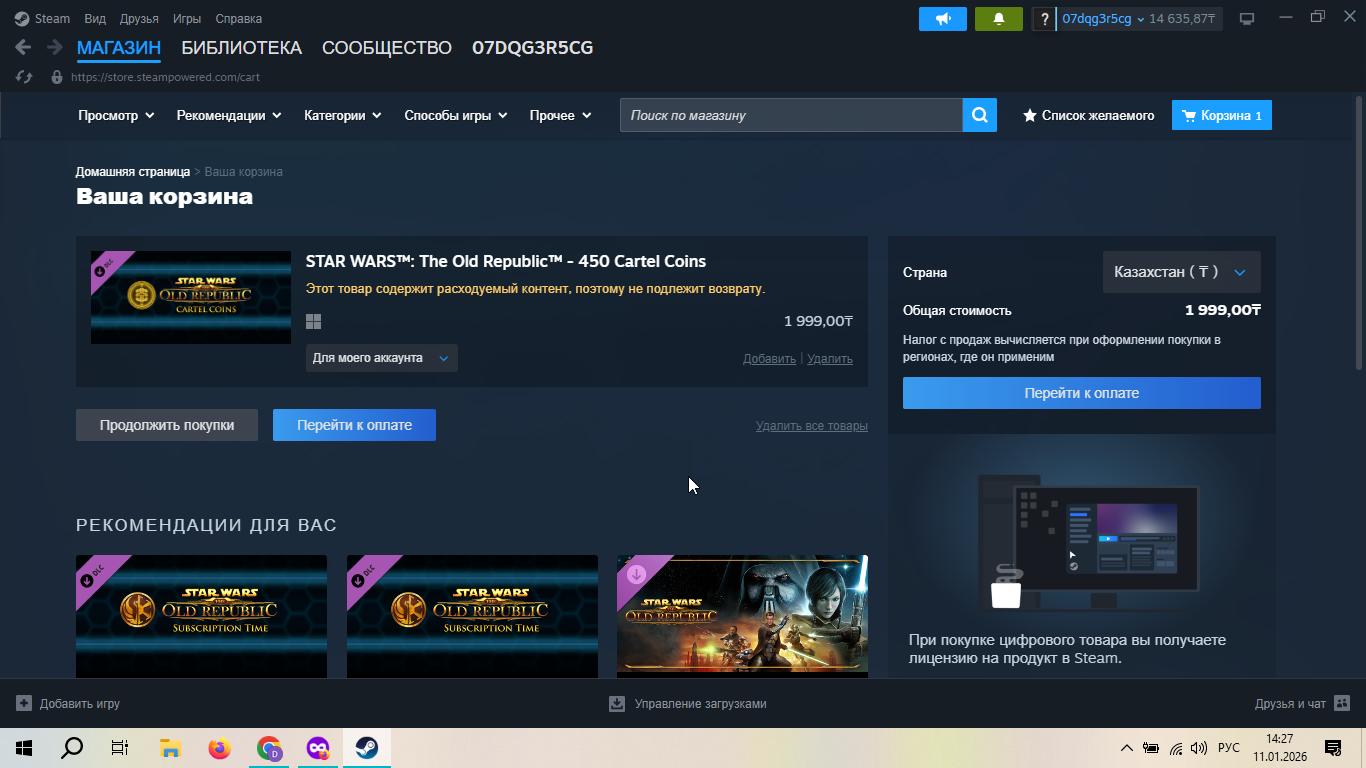1366x768 pixels.
Task: Open the Справка menu
Action: pyautogui.click(x=239, y=19)
